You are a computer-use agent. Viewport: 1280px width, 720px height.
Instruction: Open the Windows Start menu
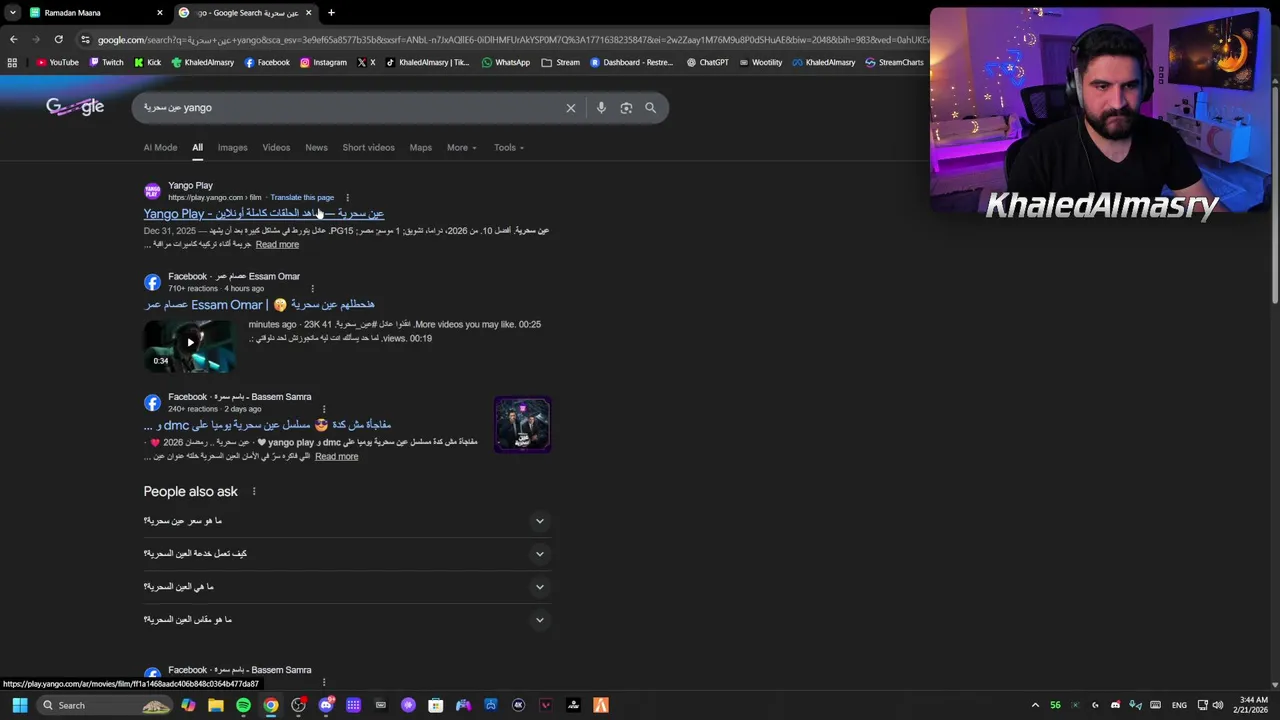(19, 705)
